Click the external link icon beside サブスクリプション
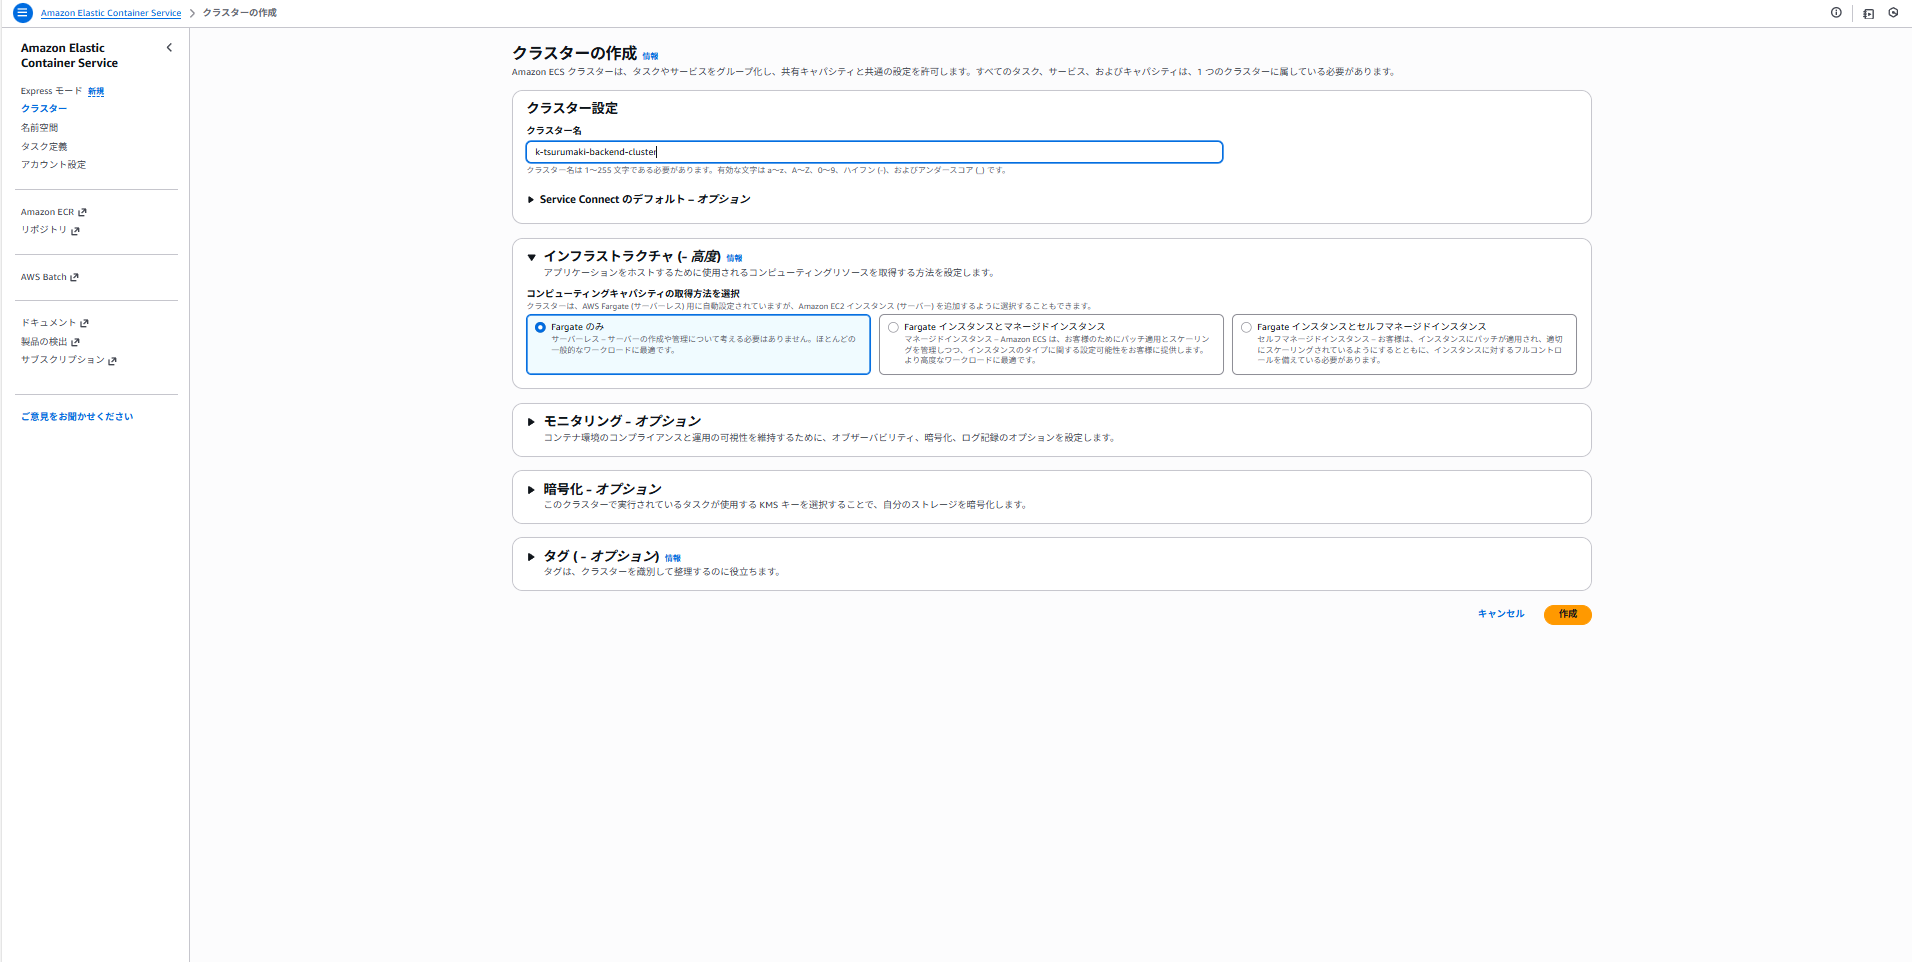This screenshot has width=1912, height=962. click(112, 361)
